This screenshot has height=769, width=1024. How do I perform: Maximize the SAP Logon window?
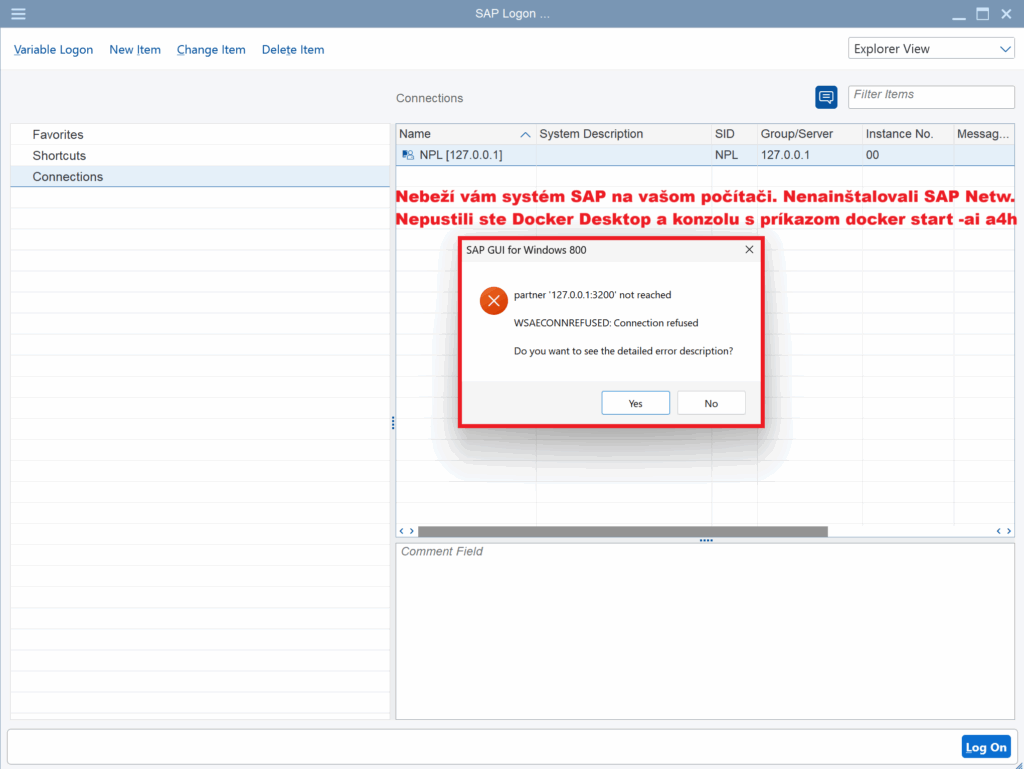[x=982, y=14]
